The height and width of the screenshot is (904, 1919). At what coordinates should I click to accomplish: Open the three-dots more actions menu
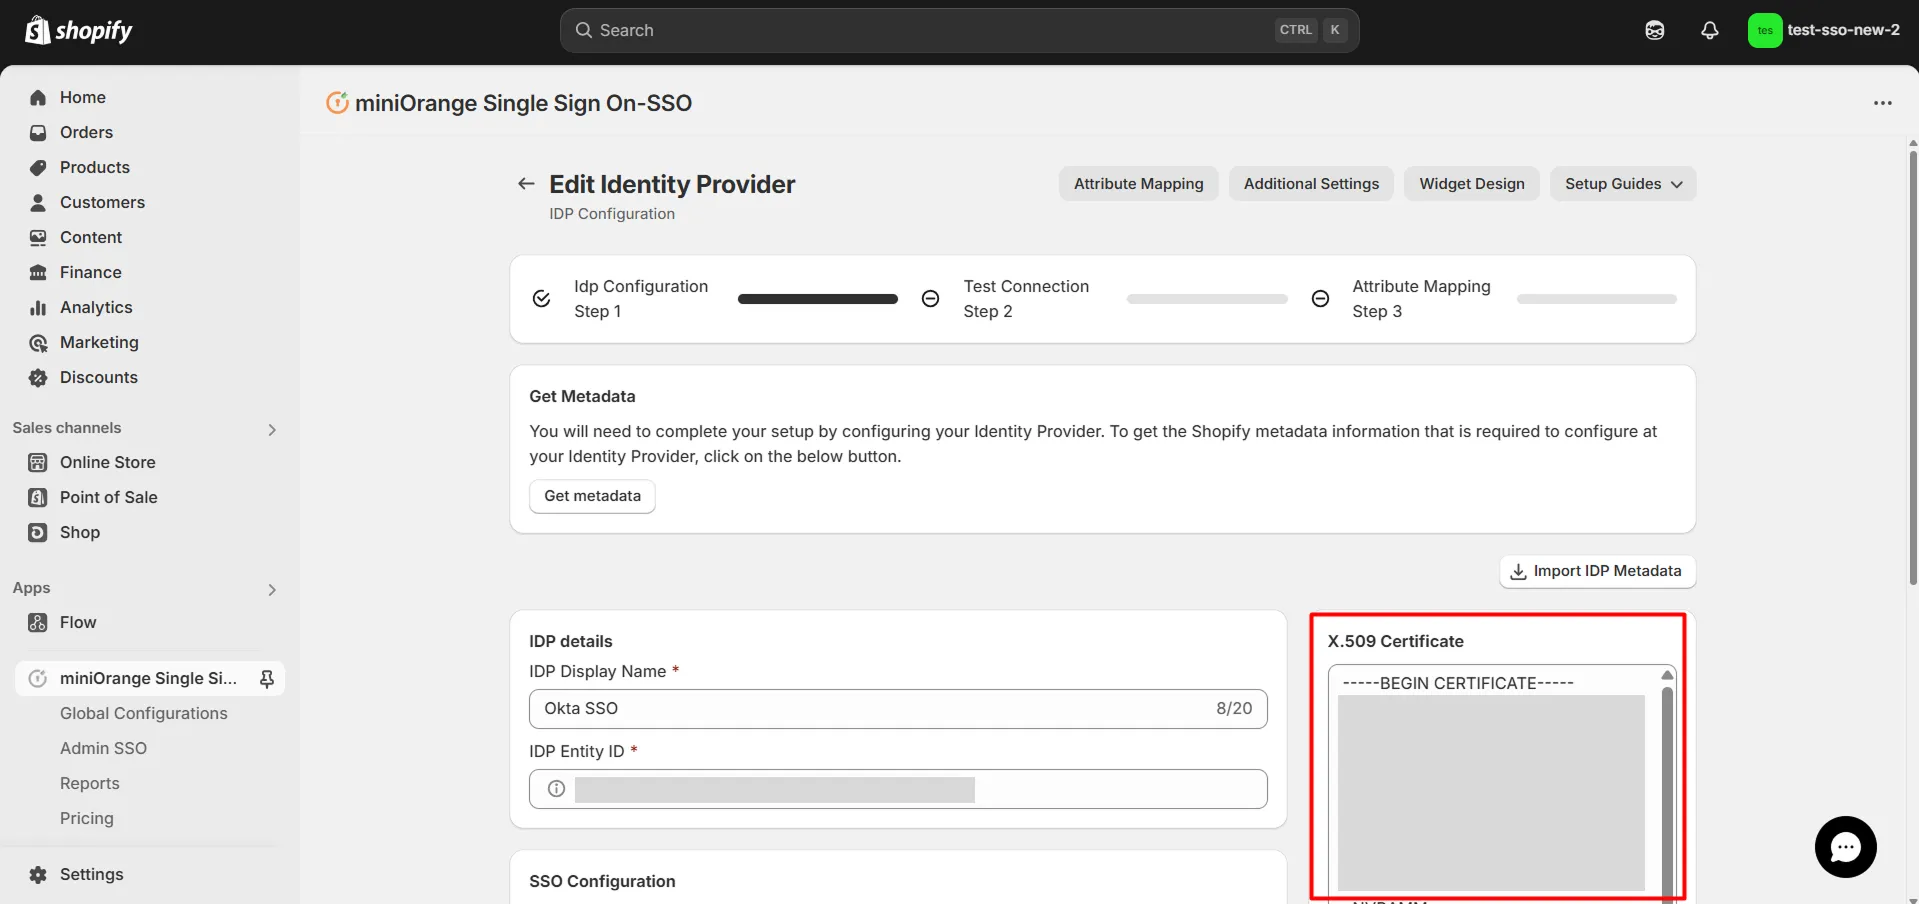pos(1882,103)
